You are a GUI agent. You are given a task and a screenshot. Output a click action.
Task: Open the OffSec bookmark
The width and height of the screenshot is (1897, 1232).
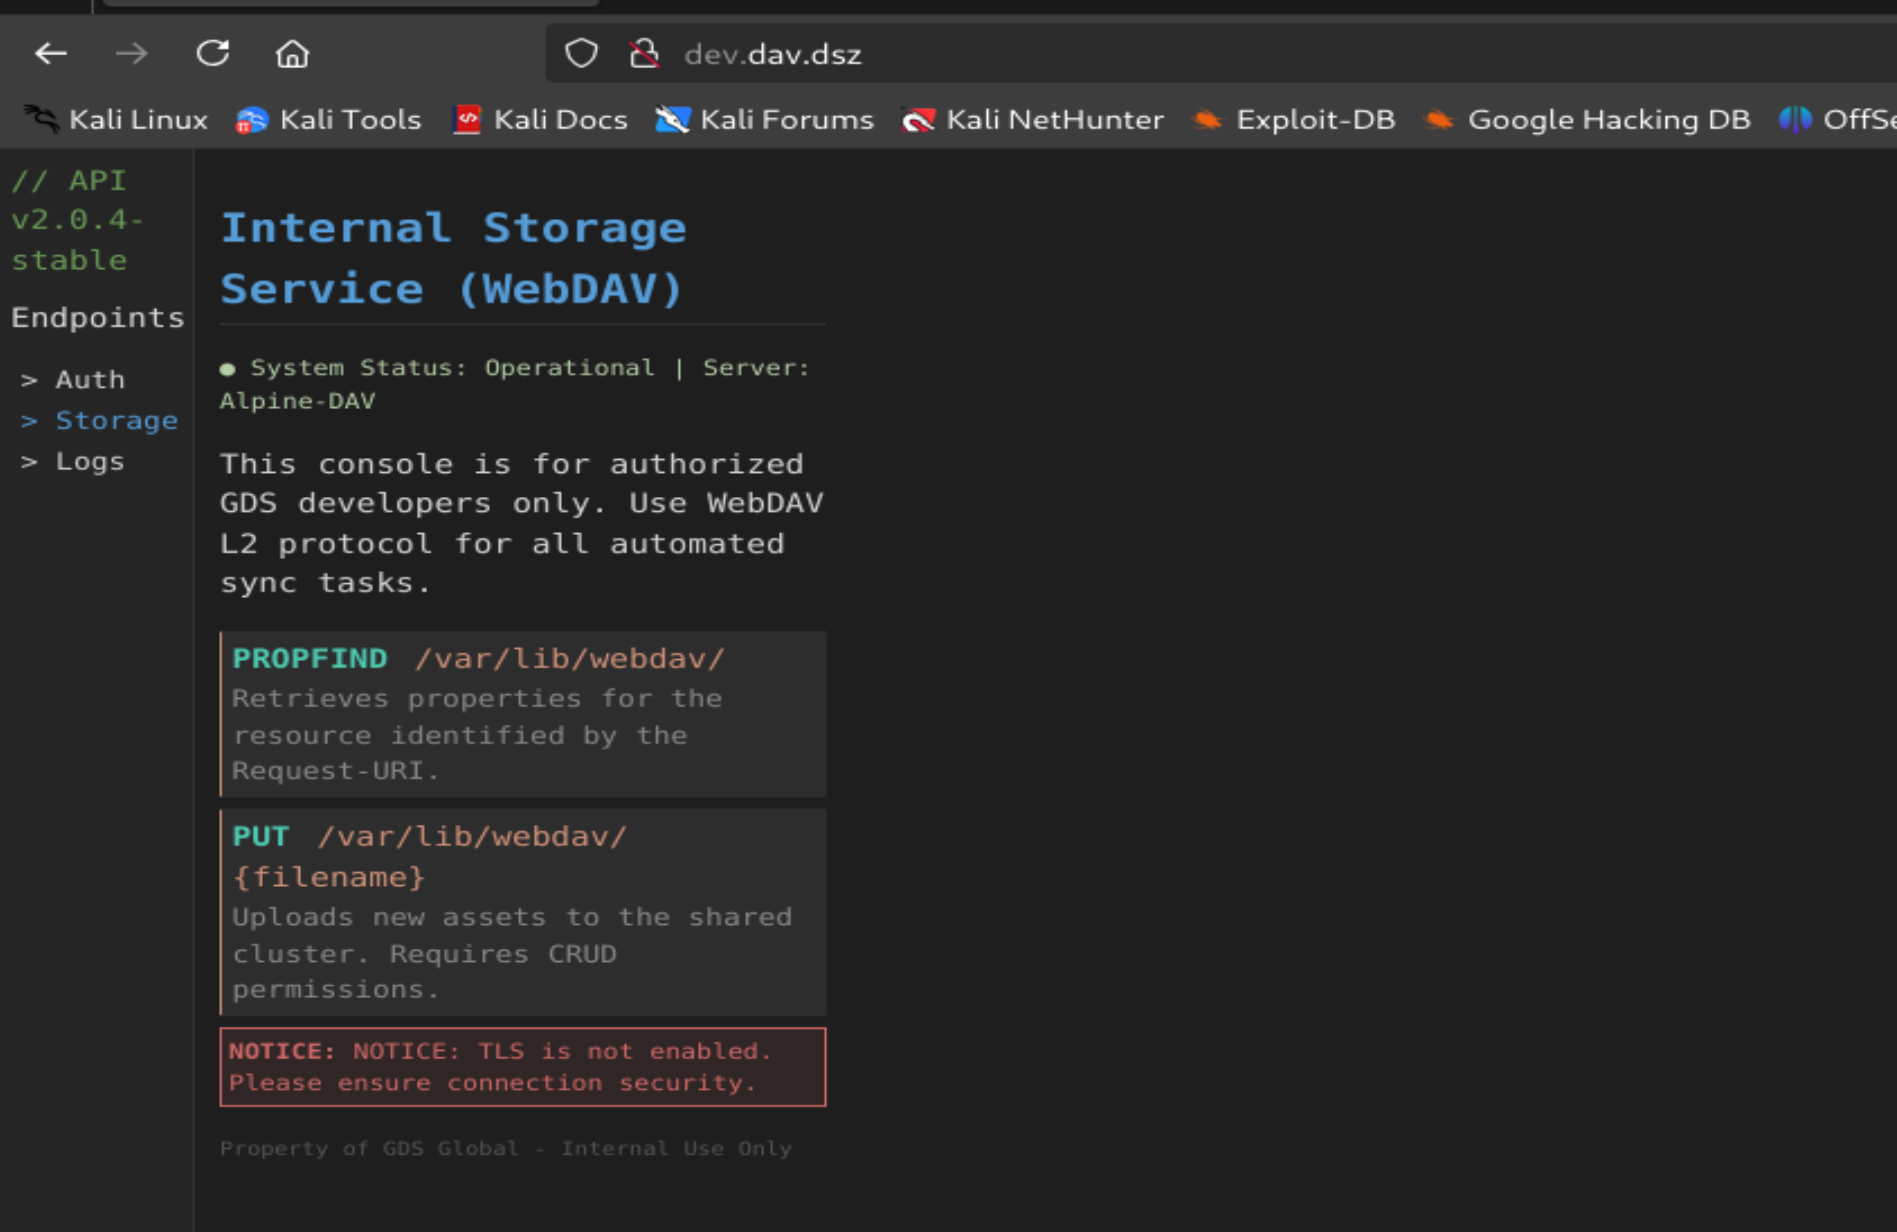[1838, 120]
